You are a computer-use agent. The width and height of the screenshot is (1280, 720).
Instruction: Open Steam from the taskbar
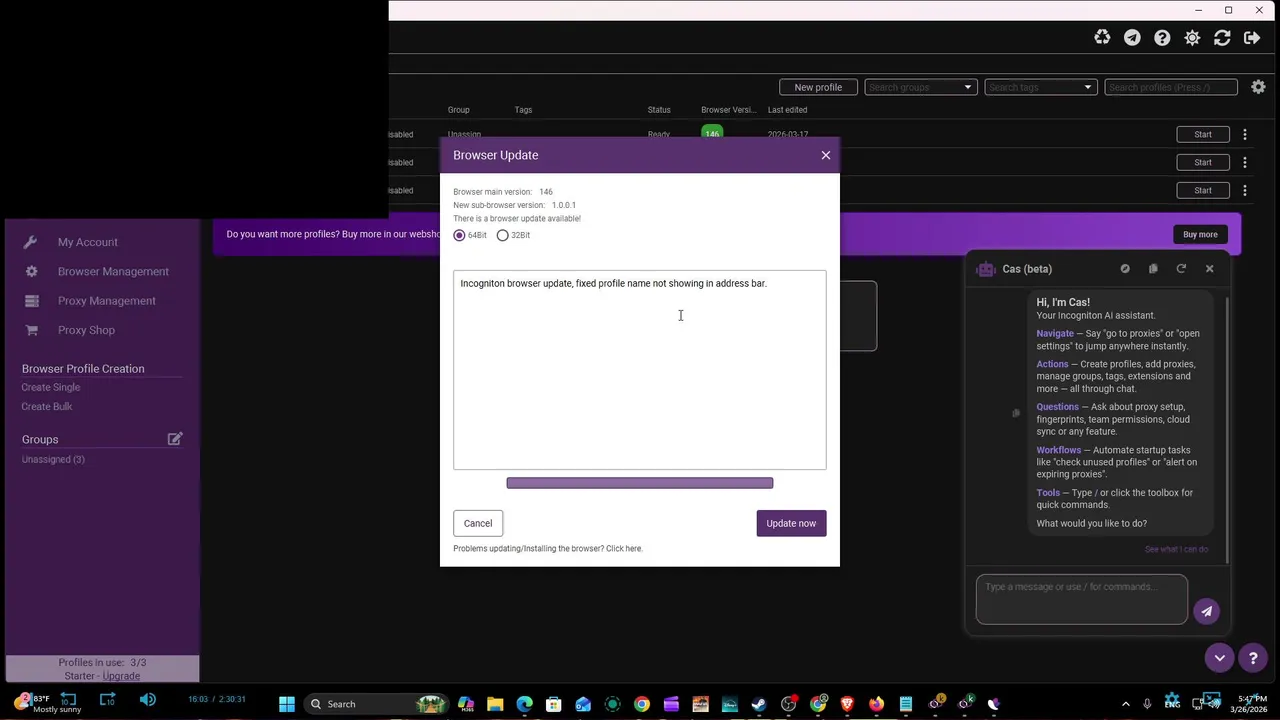[x=759, y=704]
